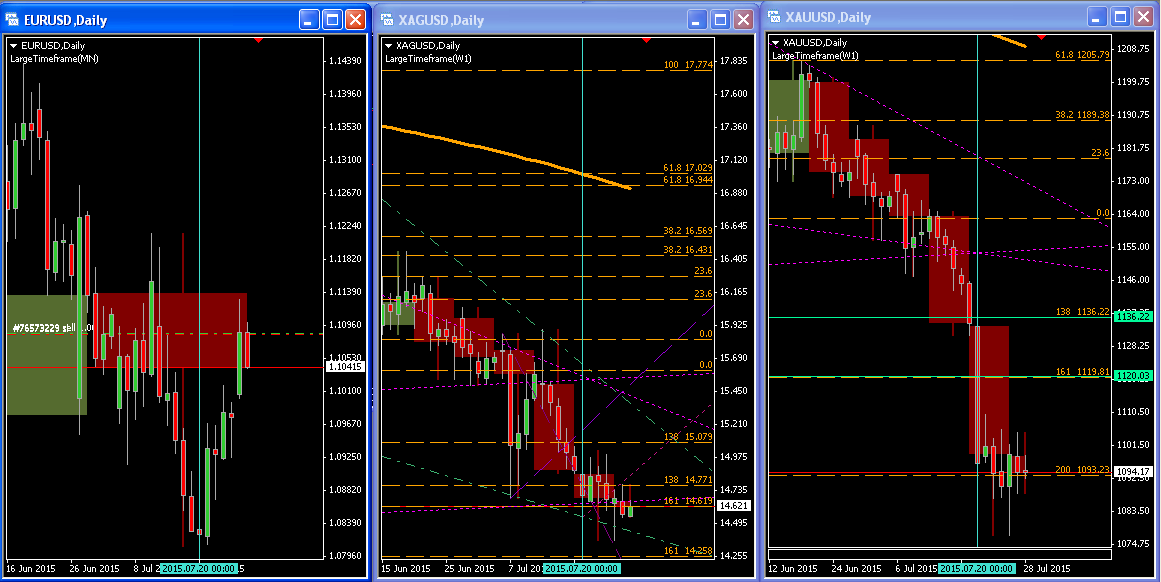Click the XAUUSD chart window icon
The width and height of the screenshot is (1161, 582).
pos(774,17)
